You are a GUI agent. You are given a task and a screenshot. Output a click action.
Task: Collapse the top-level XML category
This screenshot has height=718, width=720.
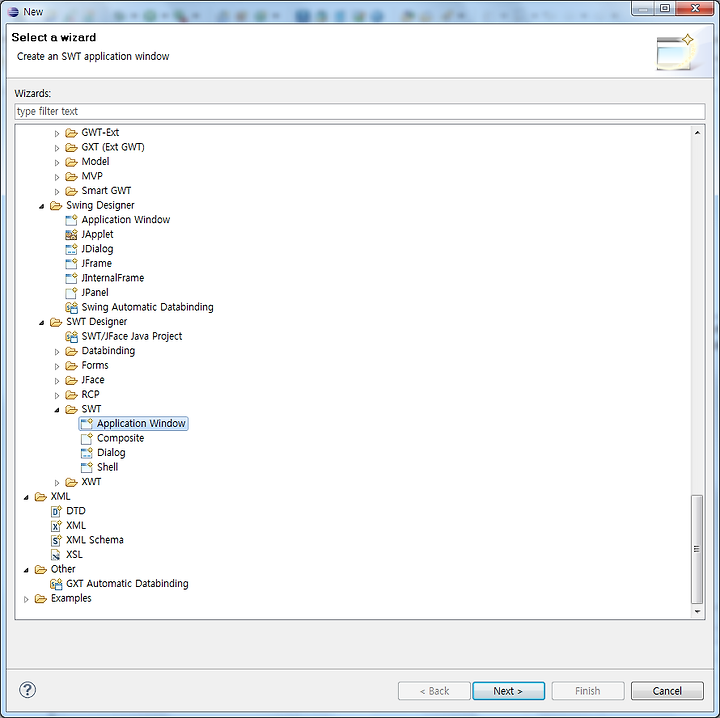26,497
